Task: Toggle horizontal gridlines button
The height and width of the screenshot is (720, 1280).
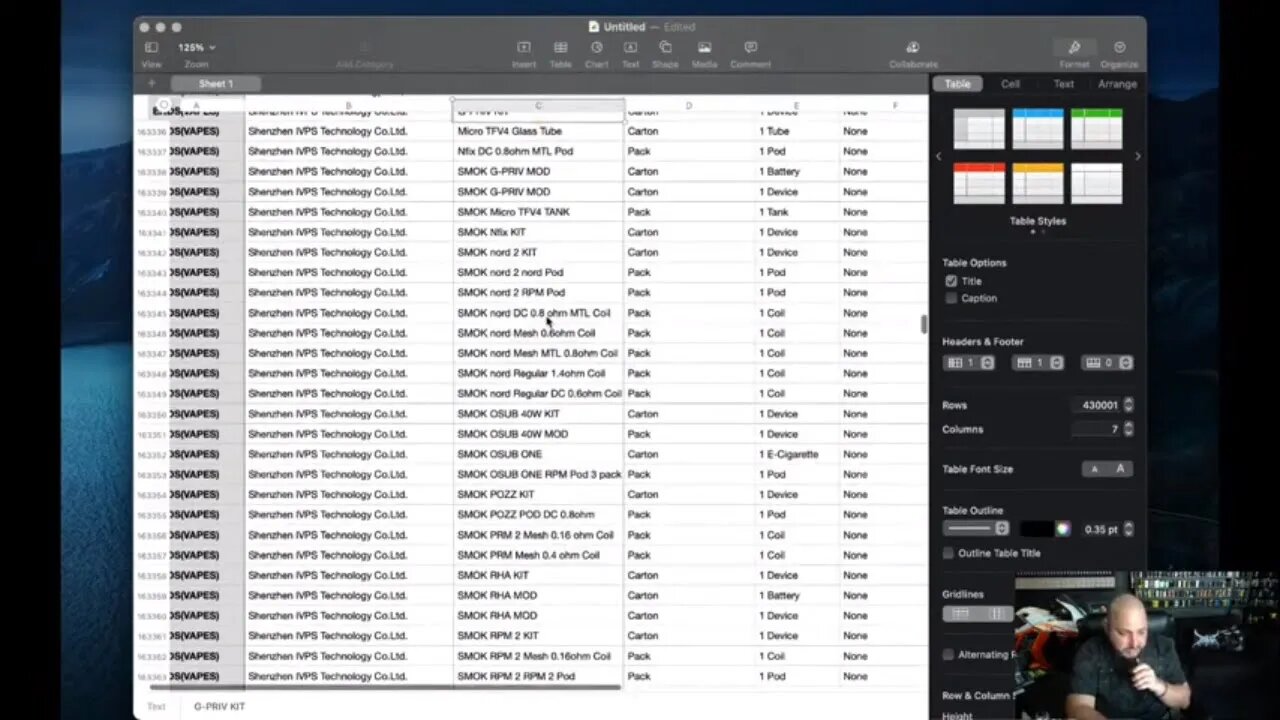Action: [x=961, y=614]
